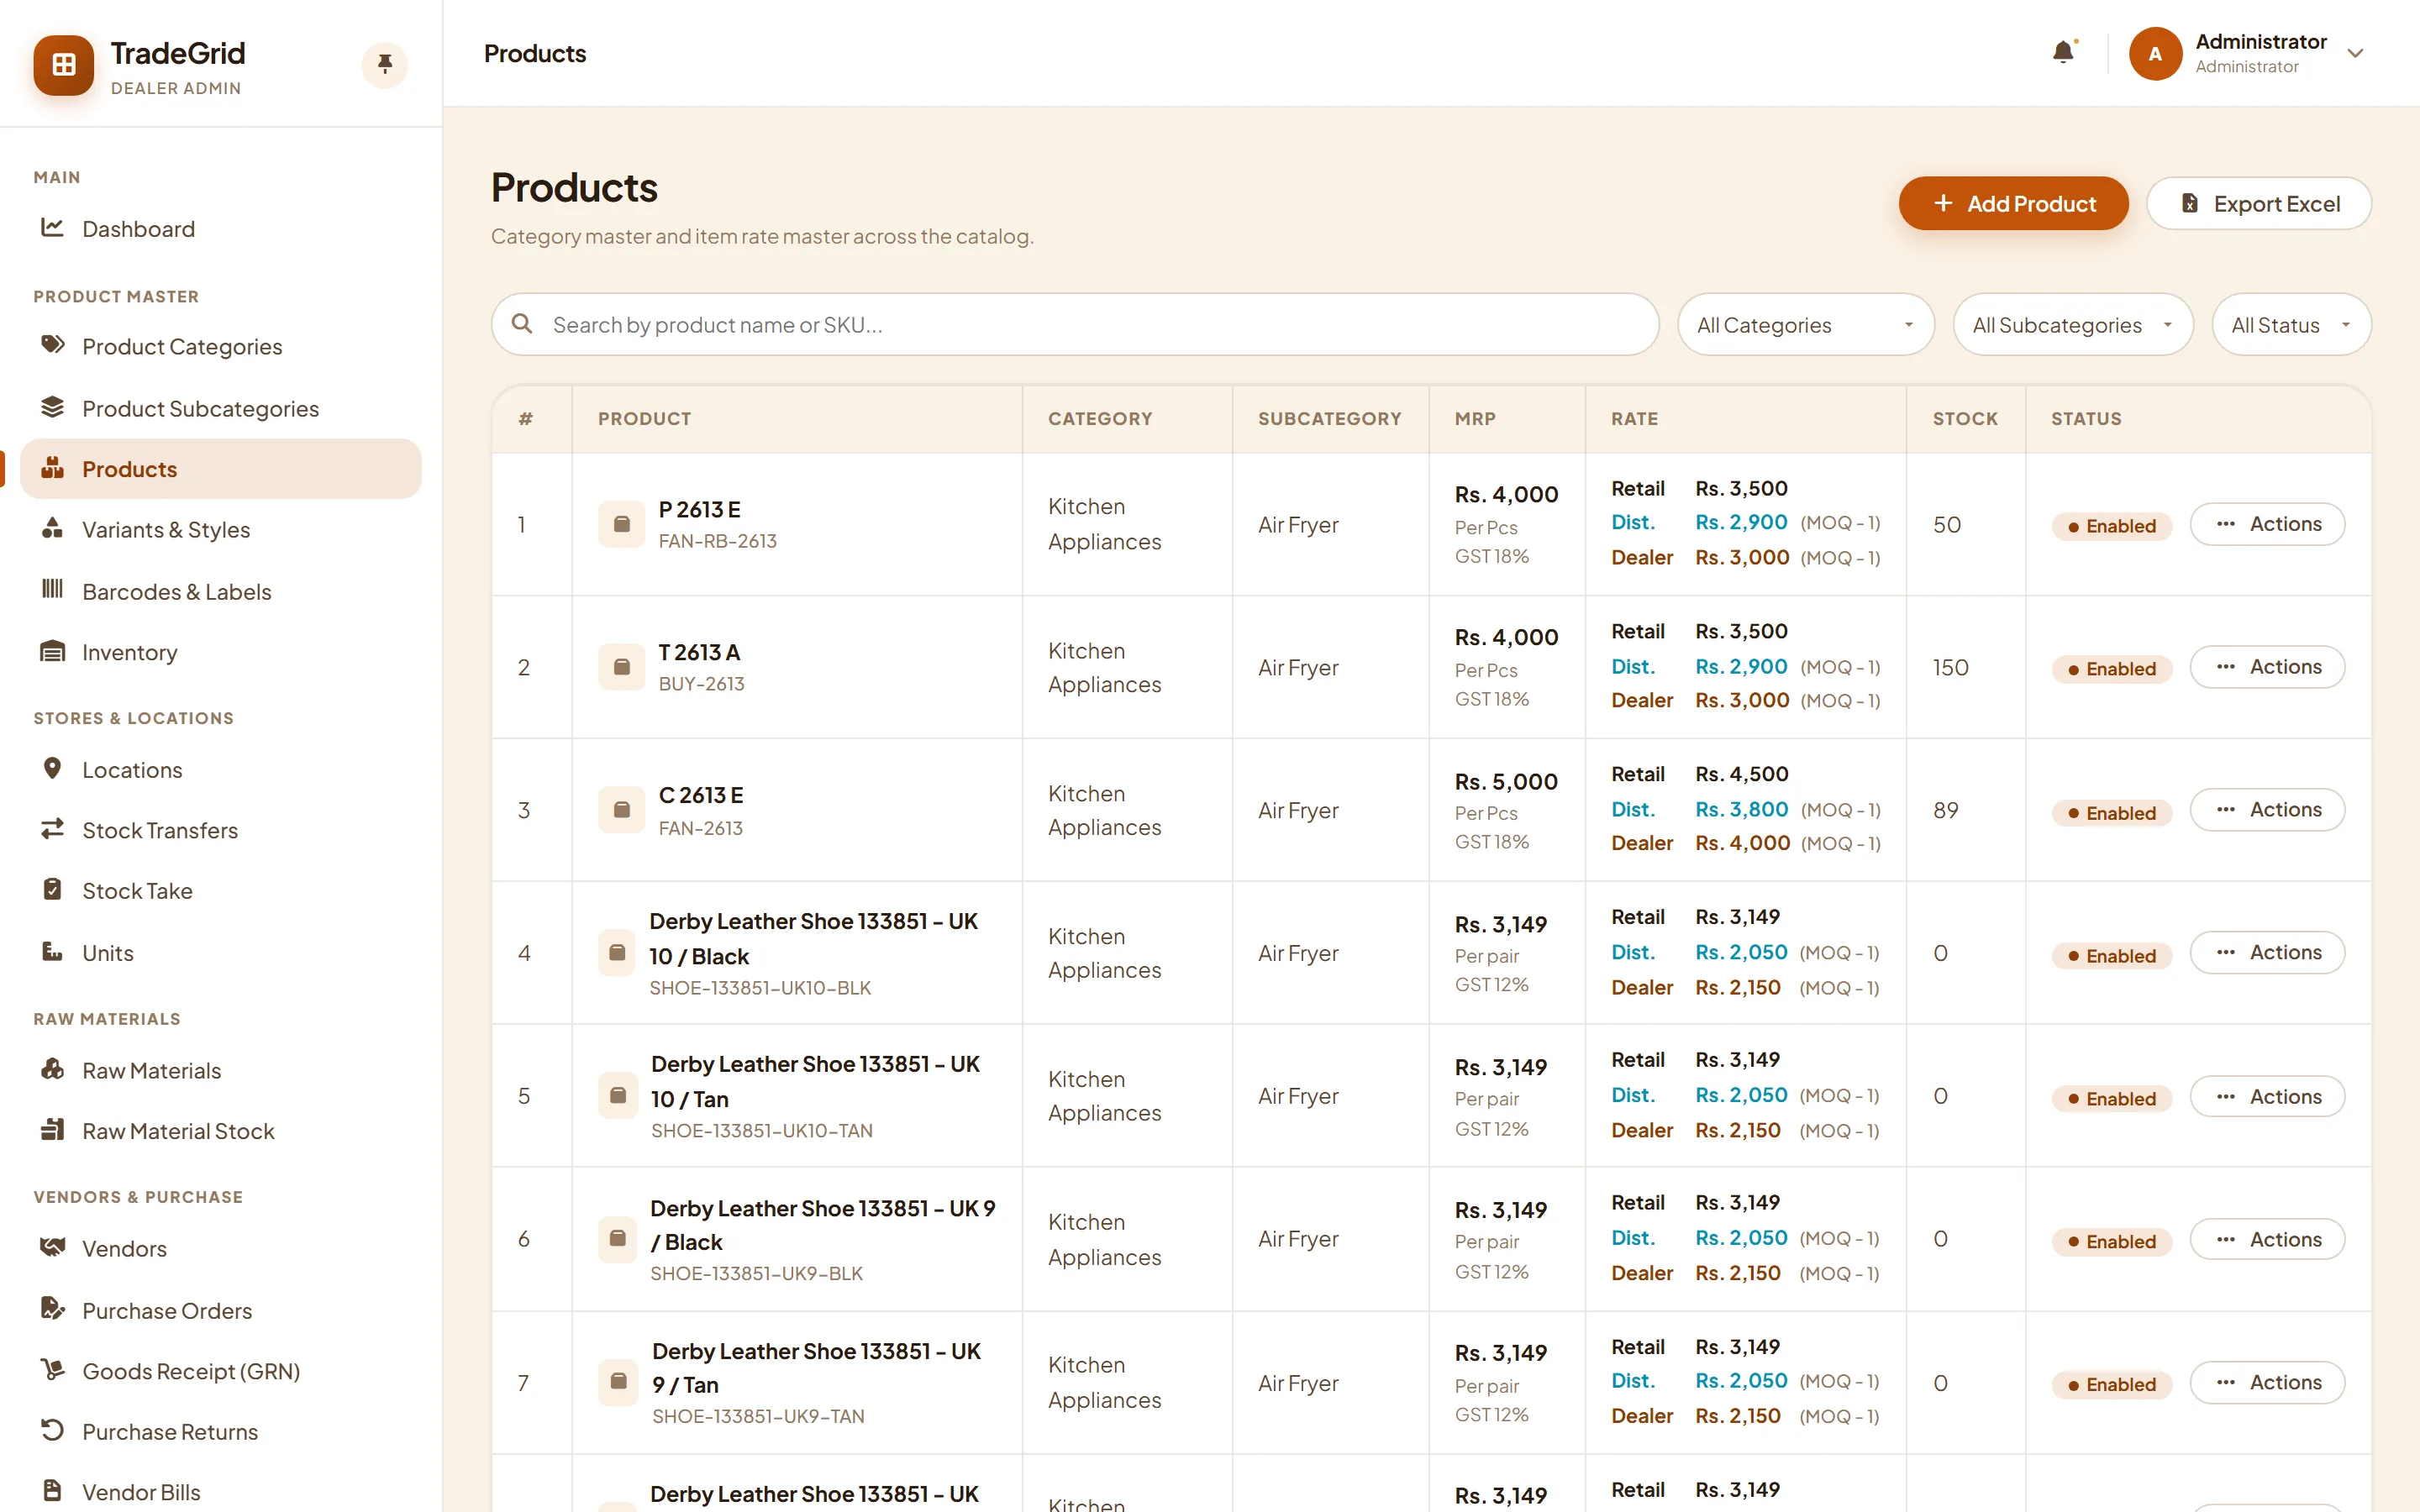Open Raw Material Stock page
2420x1512 pixels.
pos(221,1131)
